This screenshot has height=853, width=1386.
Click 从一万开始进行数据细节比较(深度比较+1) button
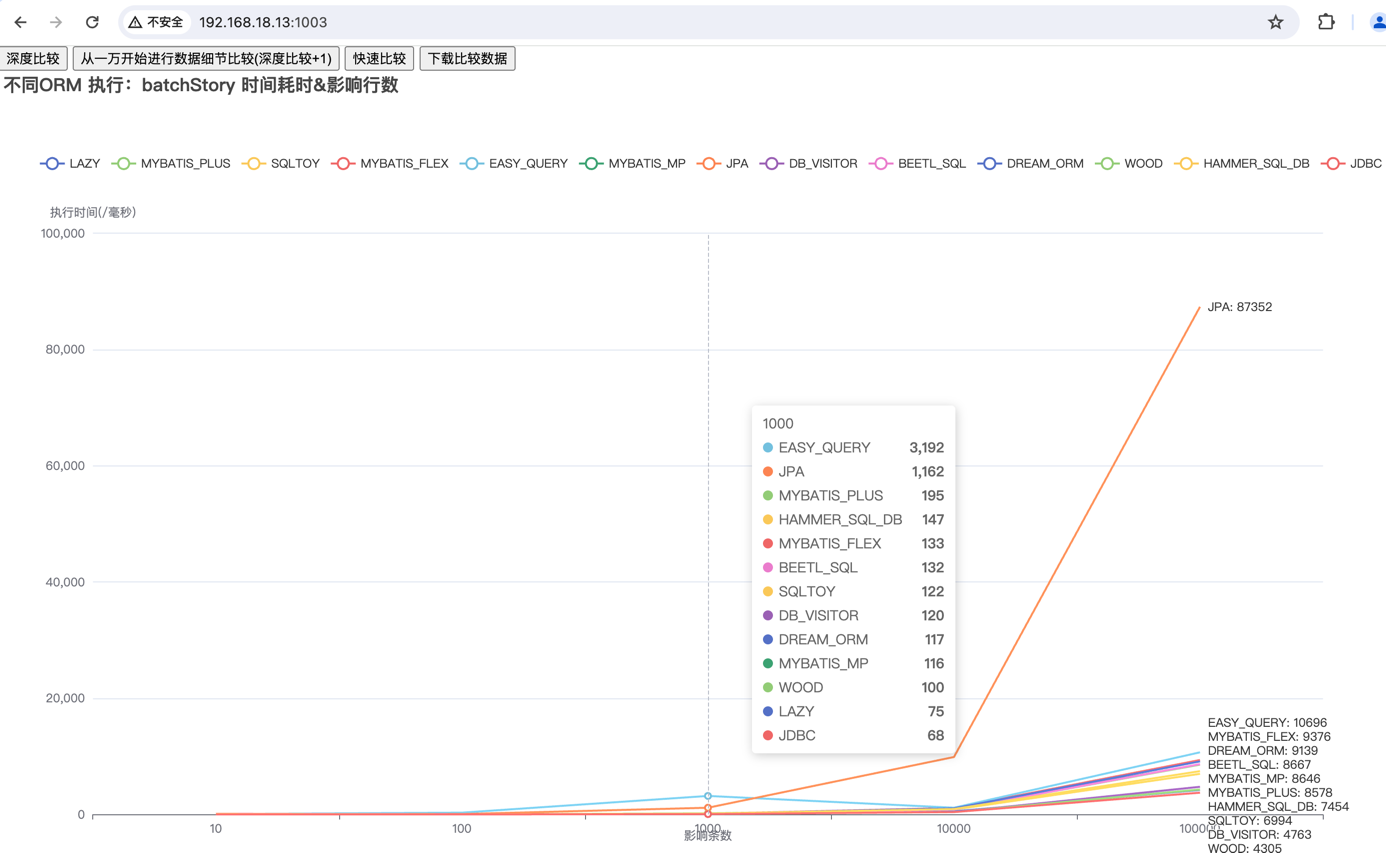(206, 59)
